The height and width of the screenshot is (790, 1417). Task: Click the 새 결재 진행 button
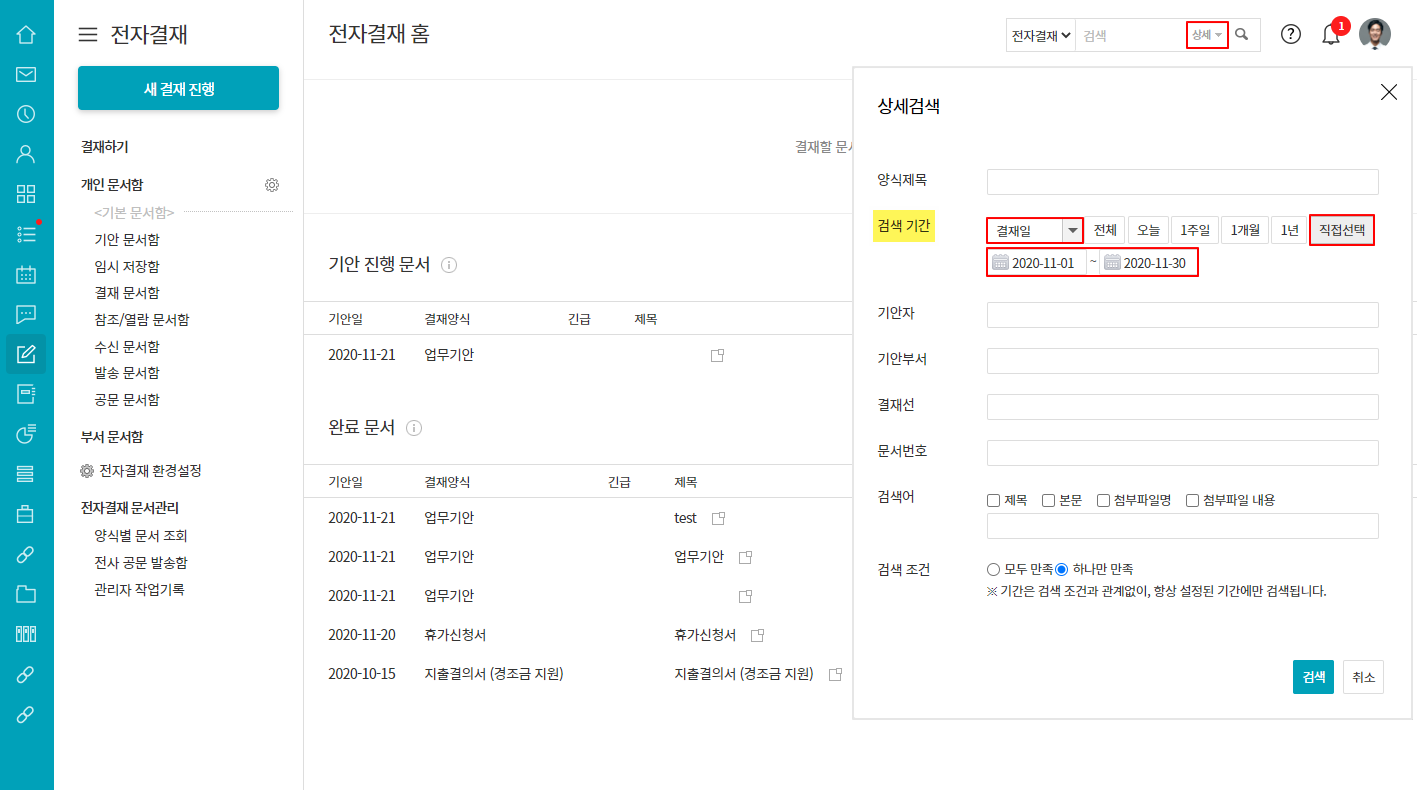[178, 89]
